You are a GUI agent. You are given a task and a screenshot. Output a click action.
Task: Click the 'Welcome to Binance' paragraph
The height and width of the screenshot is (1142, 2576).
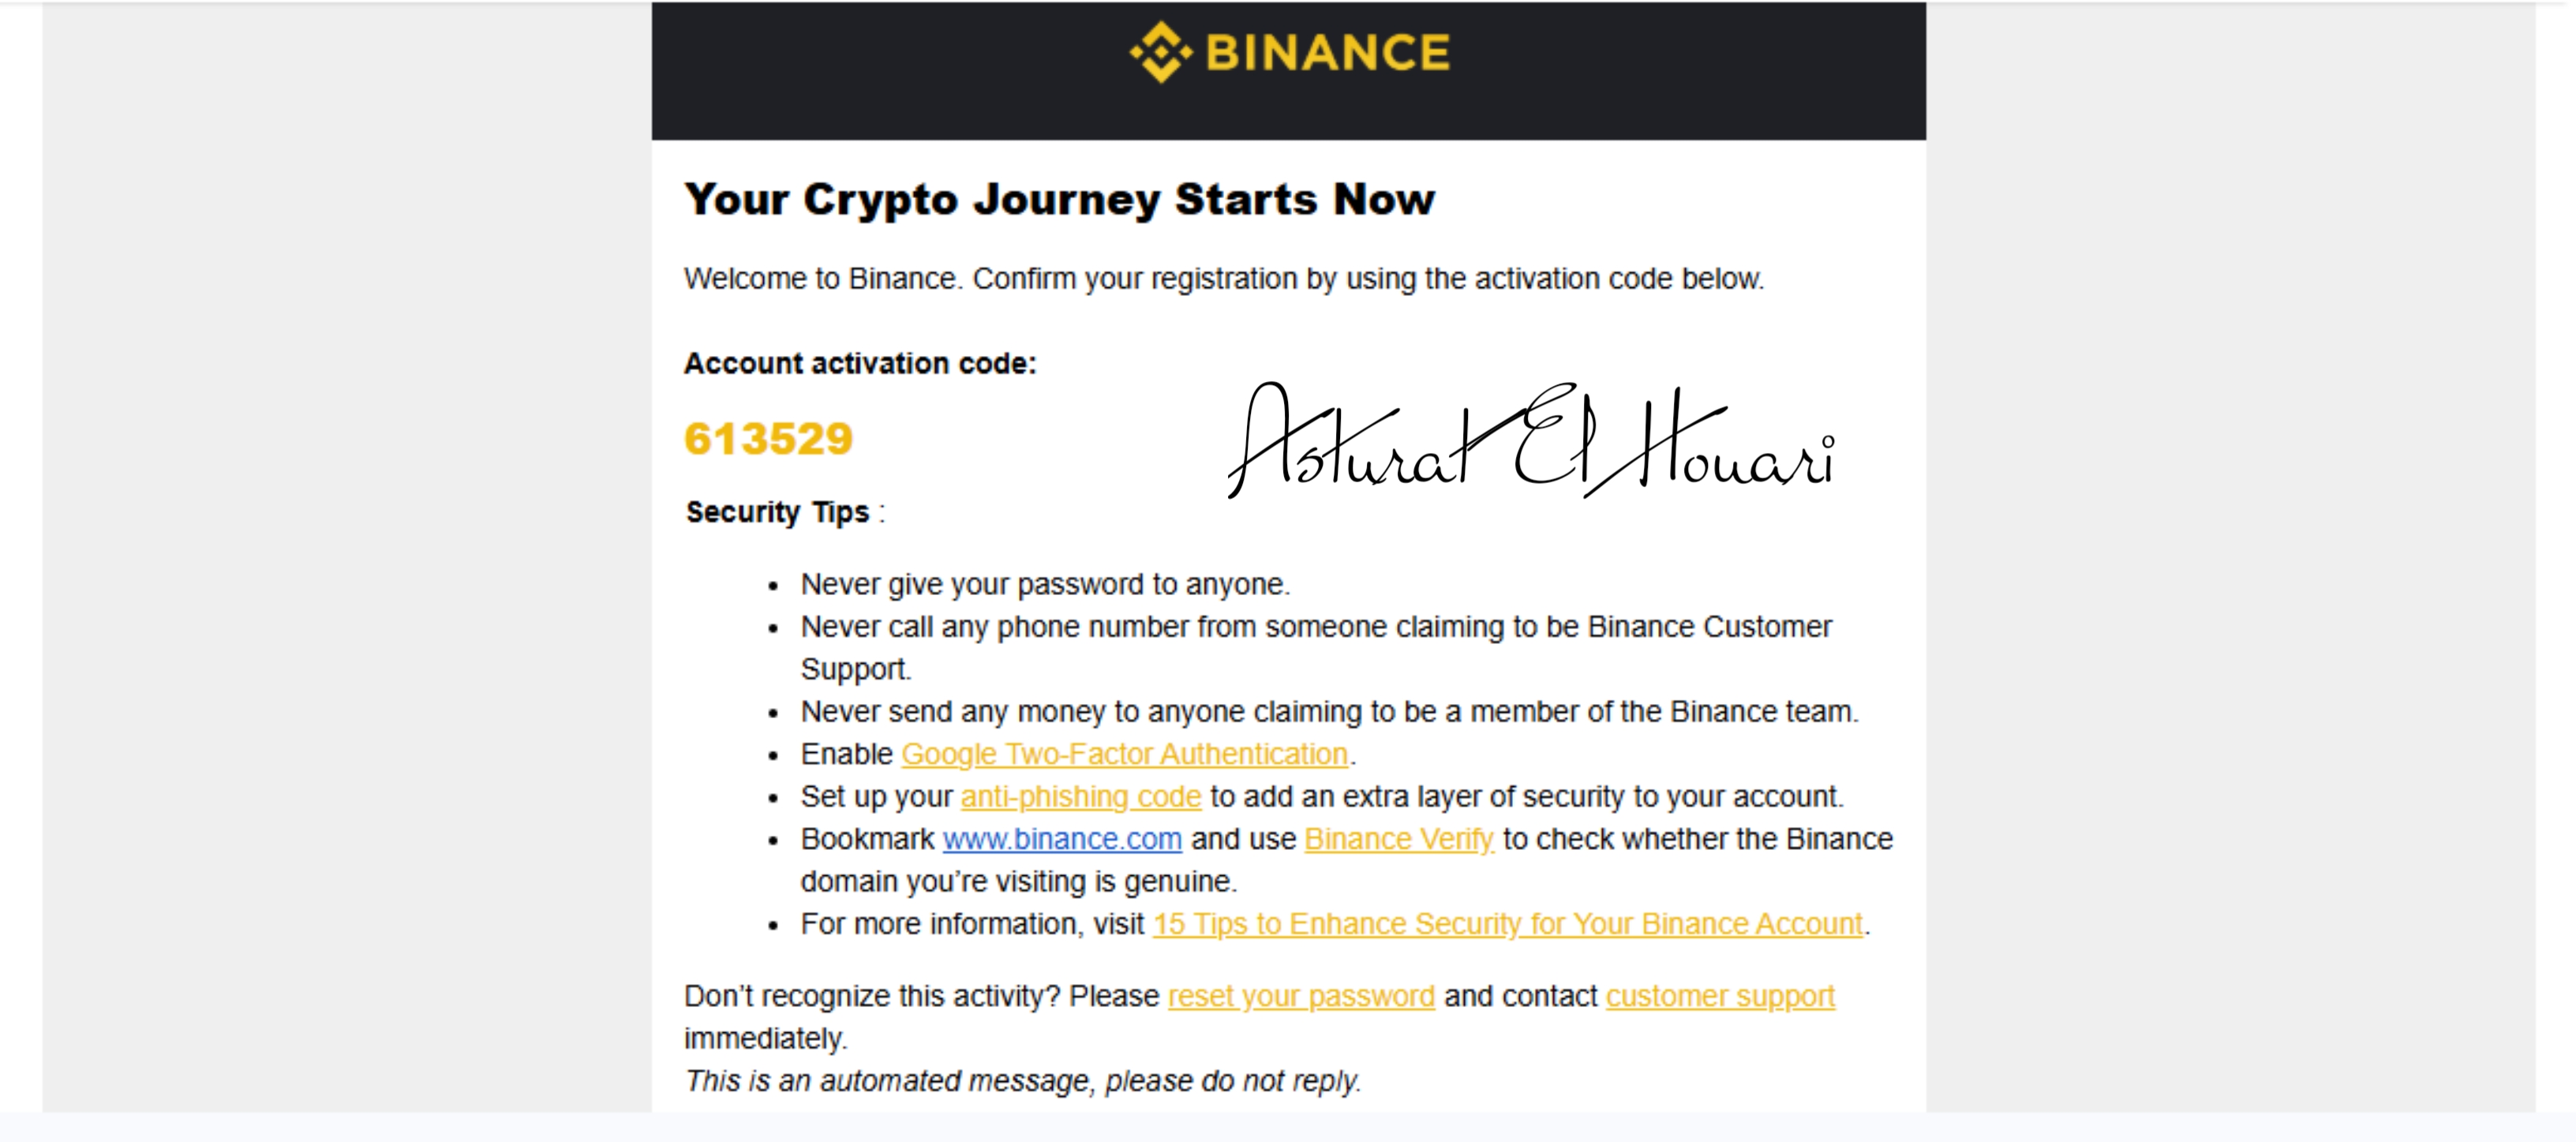point(1224,278)
